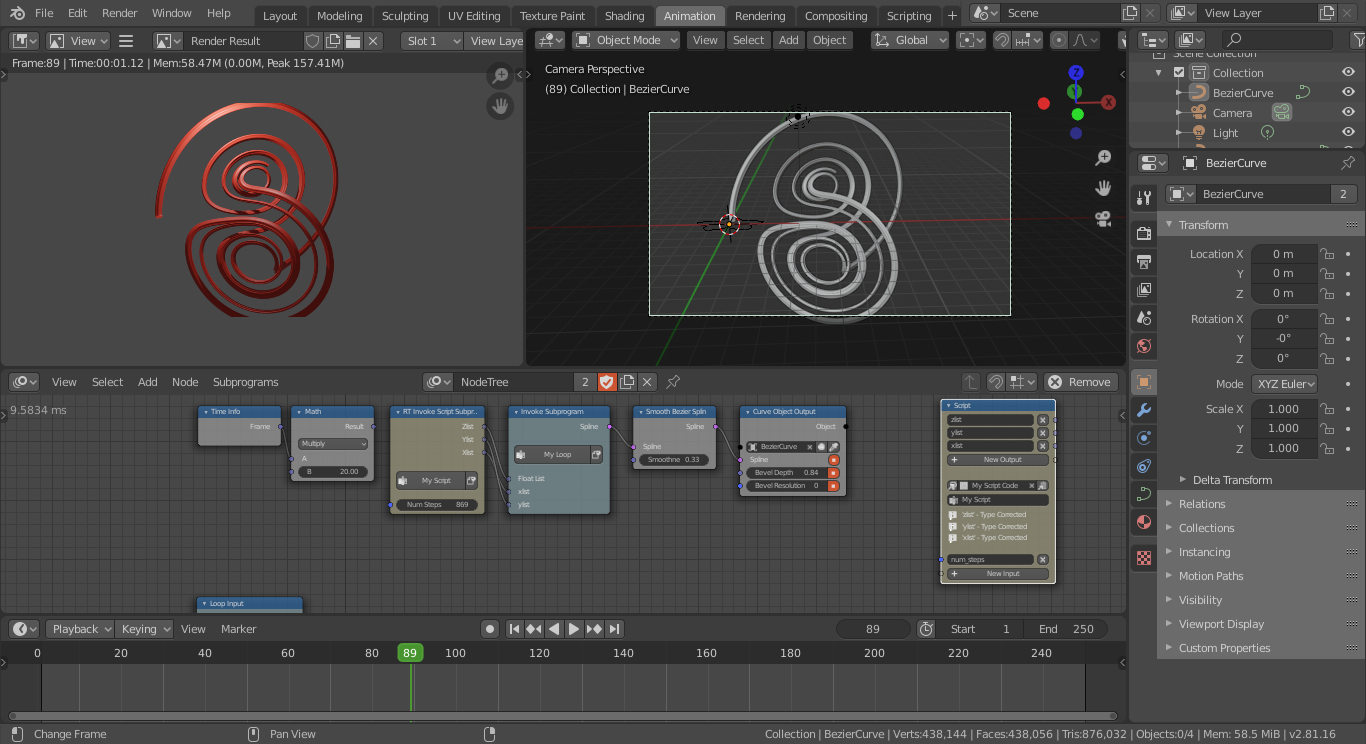Click the Object Data green curve icon

pyautogui.click(x=1144, y=493)
